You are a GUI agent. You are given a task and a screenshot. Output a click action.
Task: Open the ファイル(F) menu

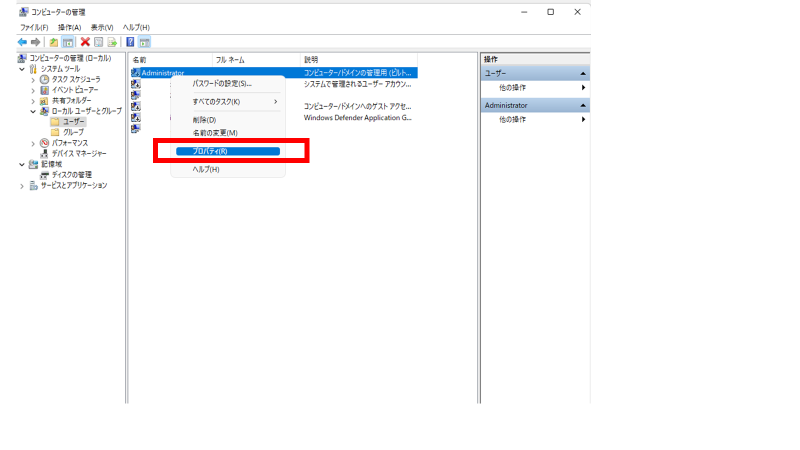click(x=34, y=28)
